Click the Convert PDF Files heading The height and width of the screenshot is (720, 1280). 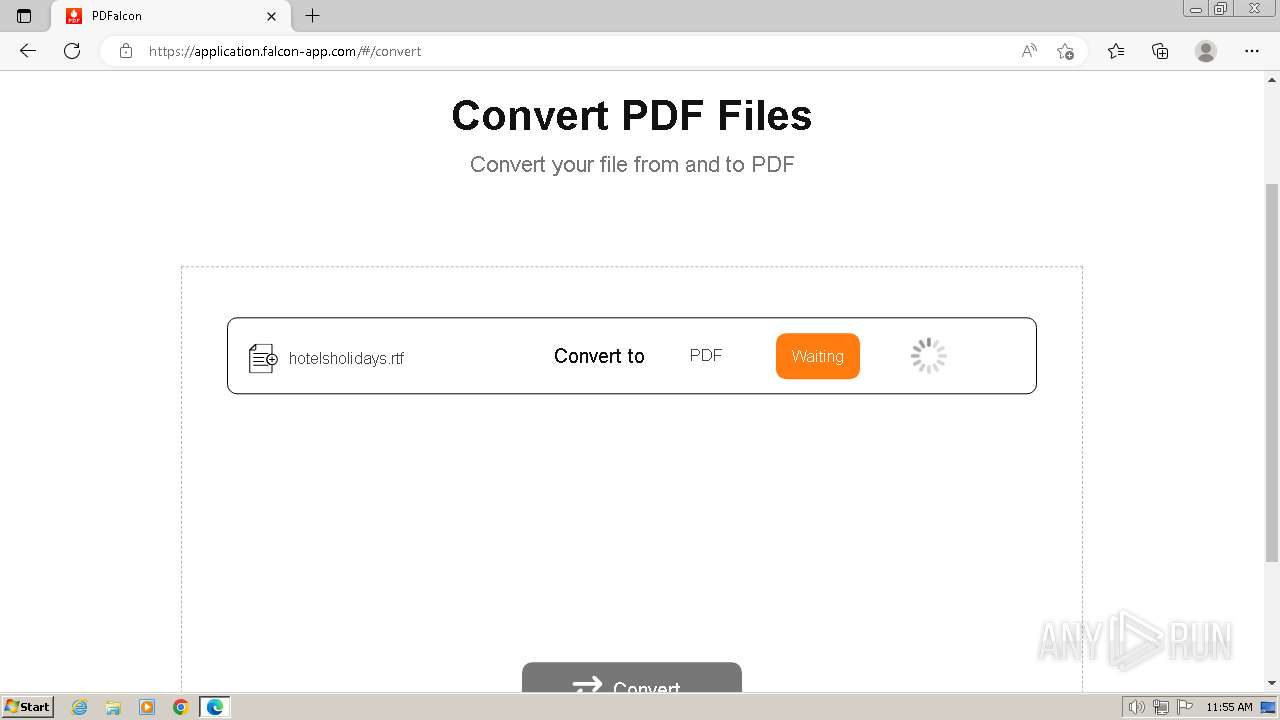tap(632, 115)
